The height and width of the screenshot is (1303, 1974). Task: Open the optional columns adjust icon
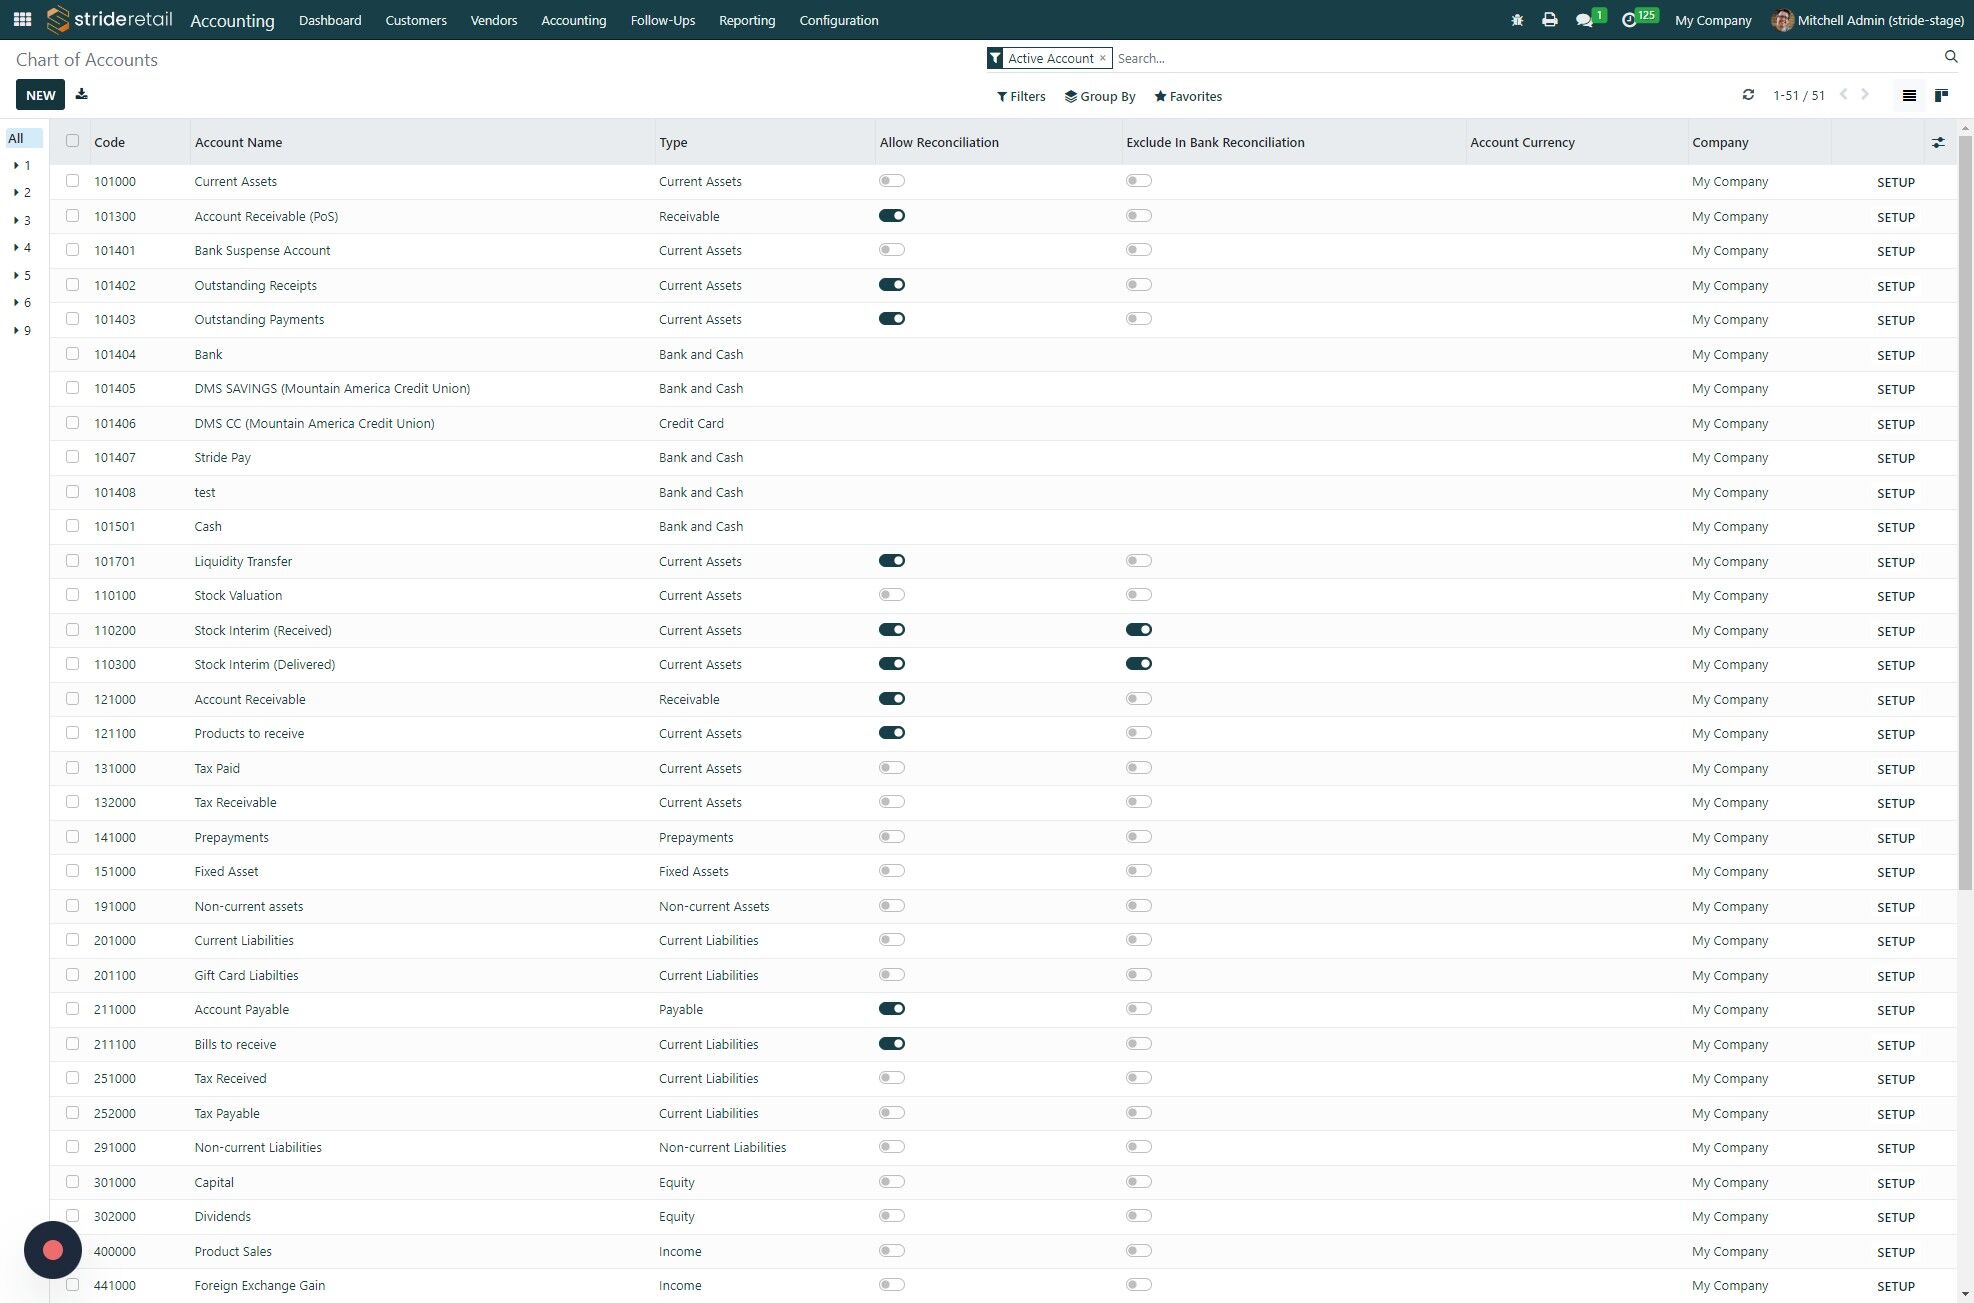[x=1938, y=143]
